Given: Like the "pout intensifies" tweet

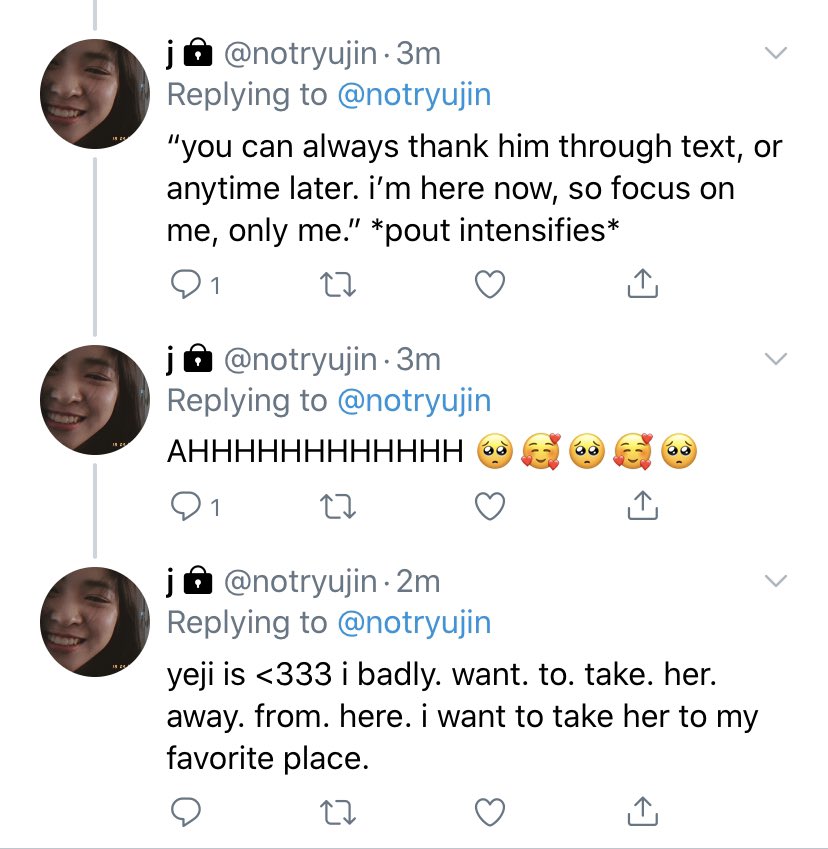Looking at the screenshot, I should point(490,284).
